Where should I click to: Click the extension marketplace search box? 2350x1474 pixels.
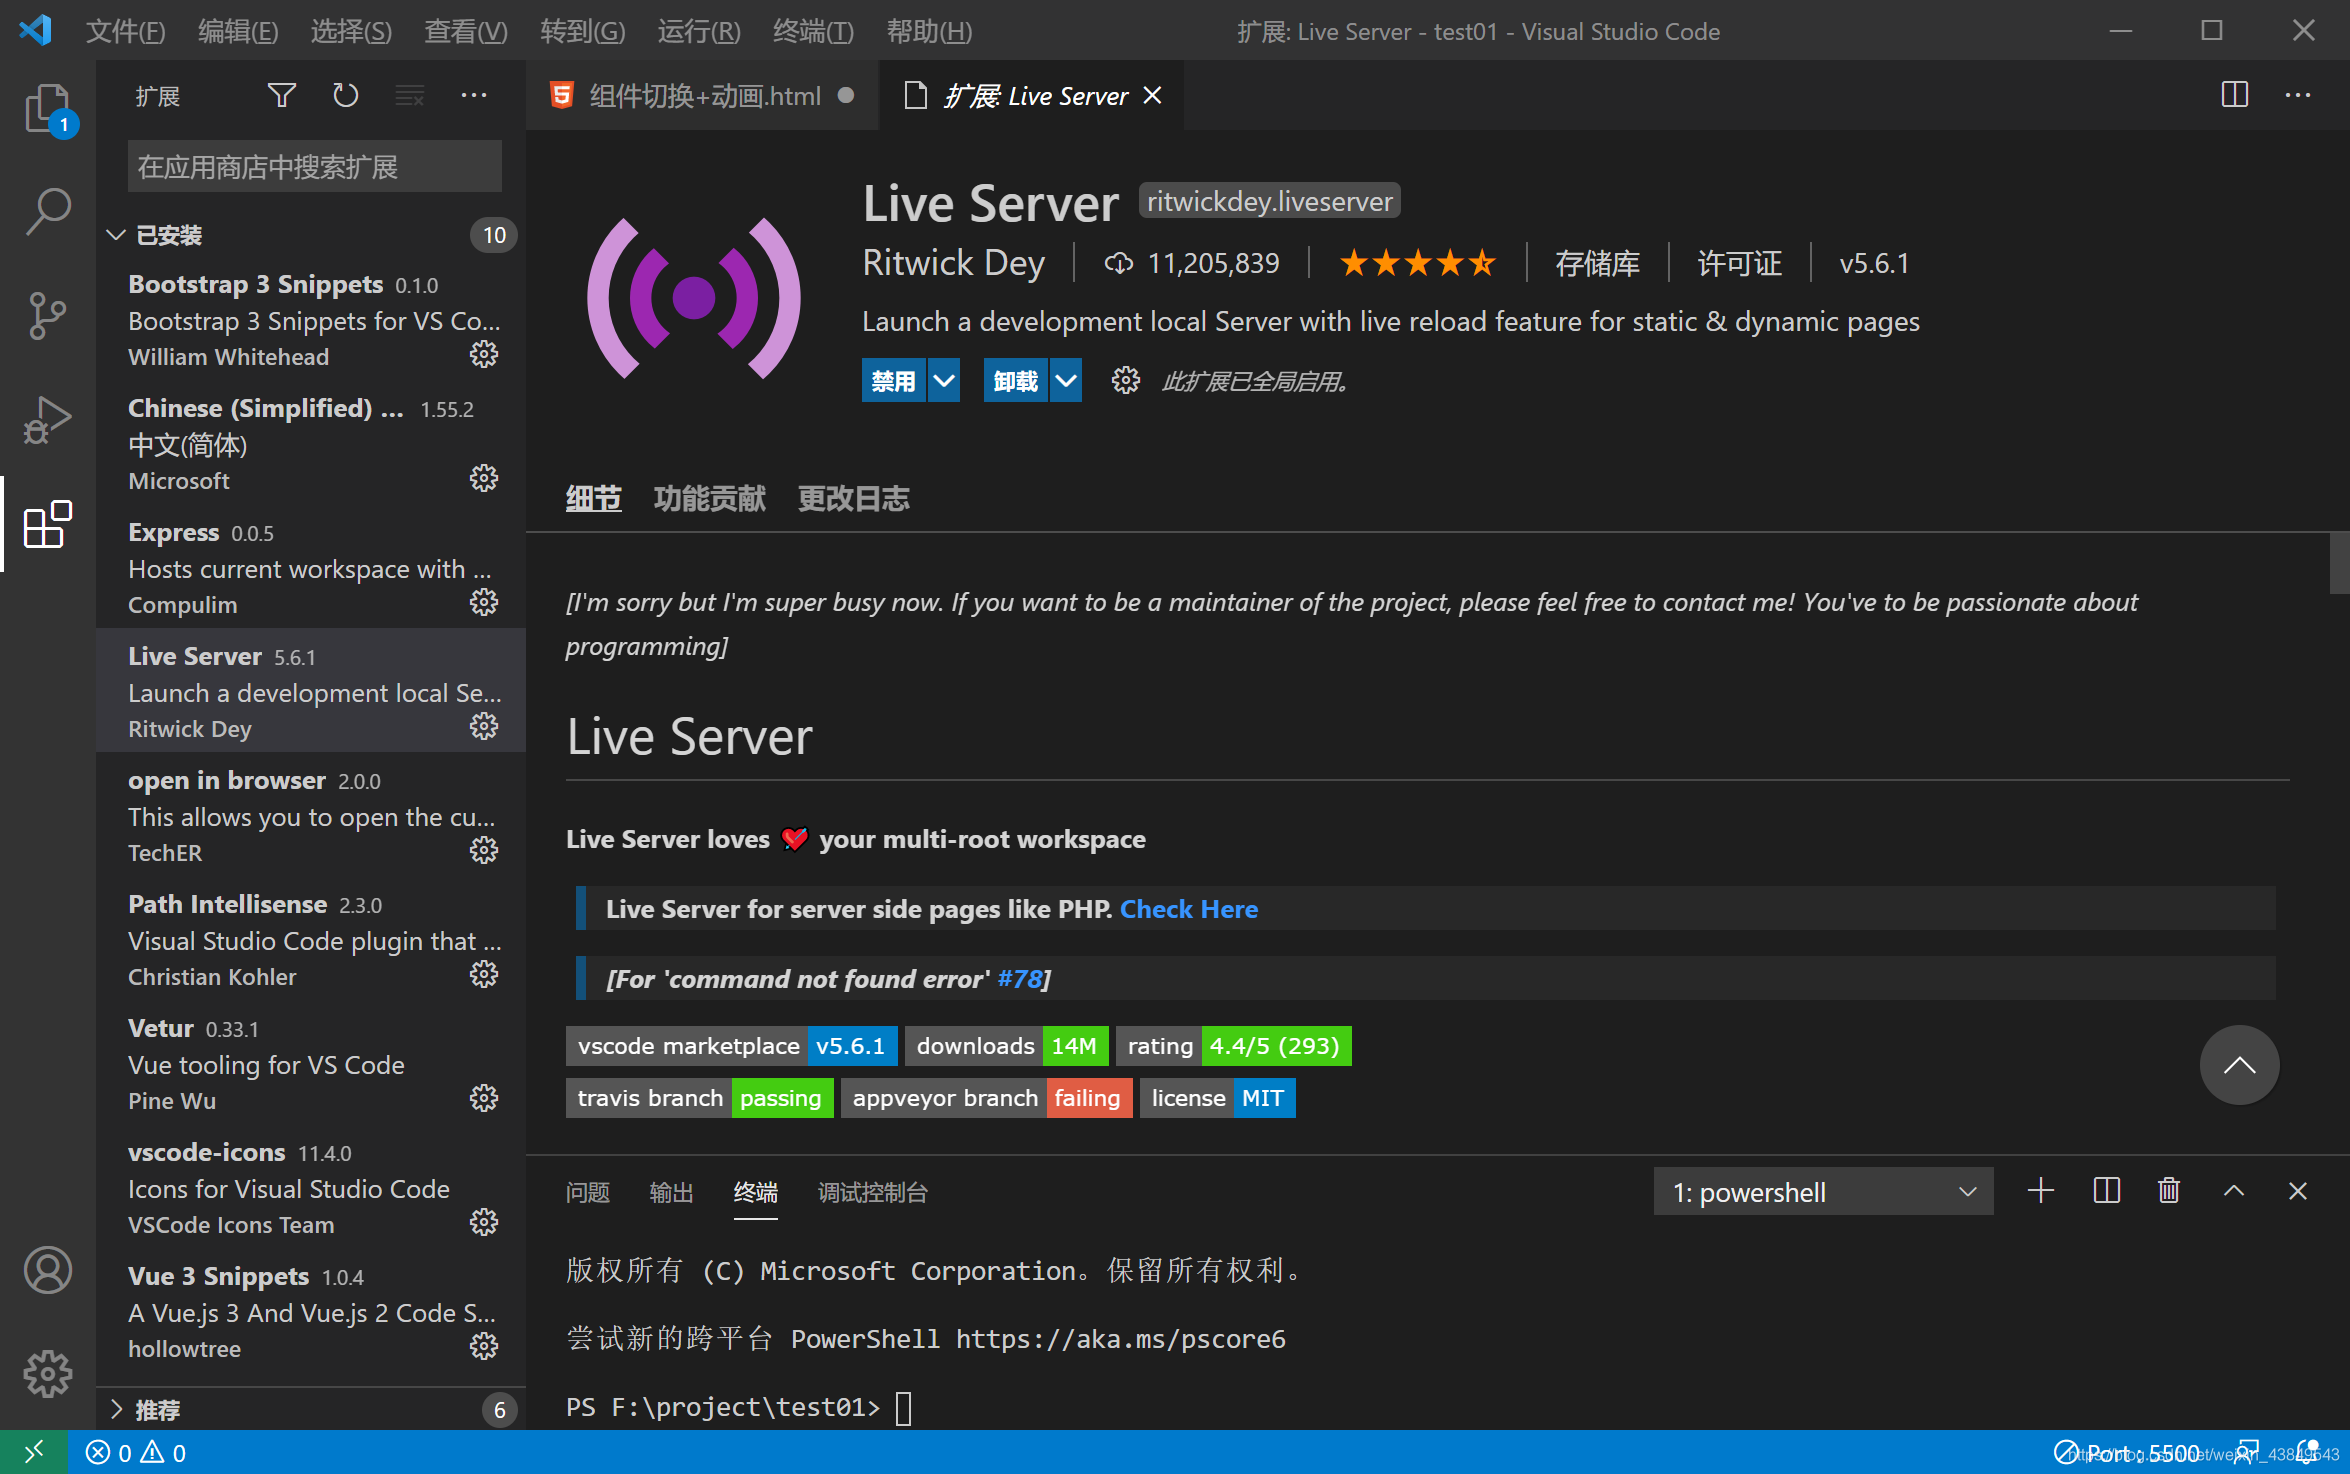[314, 166]
